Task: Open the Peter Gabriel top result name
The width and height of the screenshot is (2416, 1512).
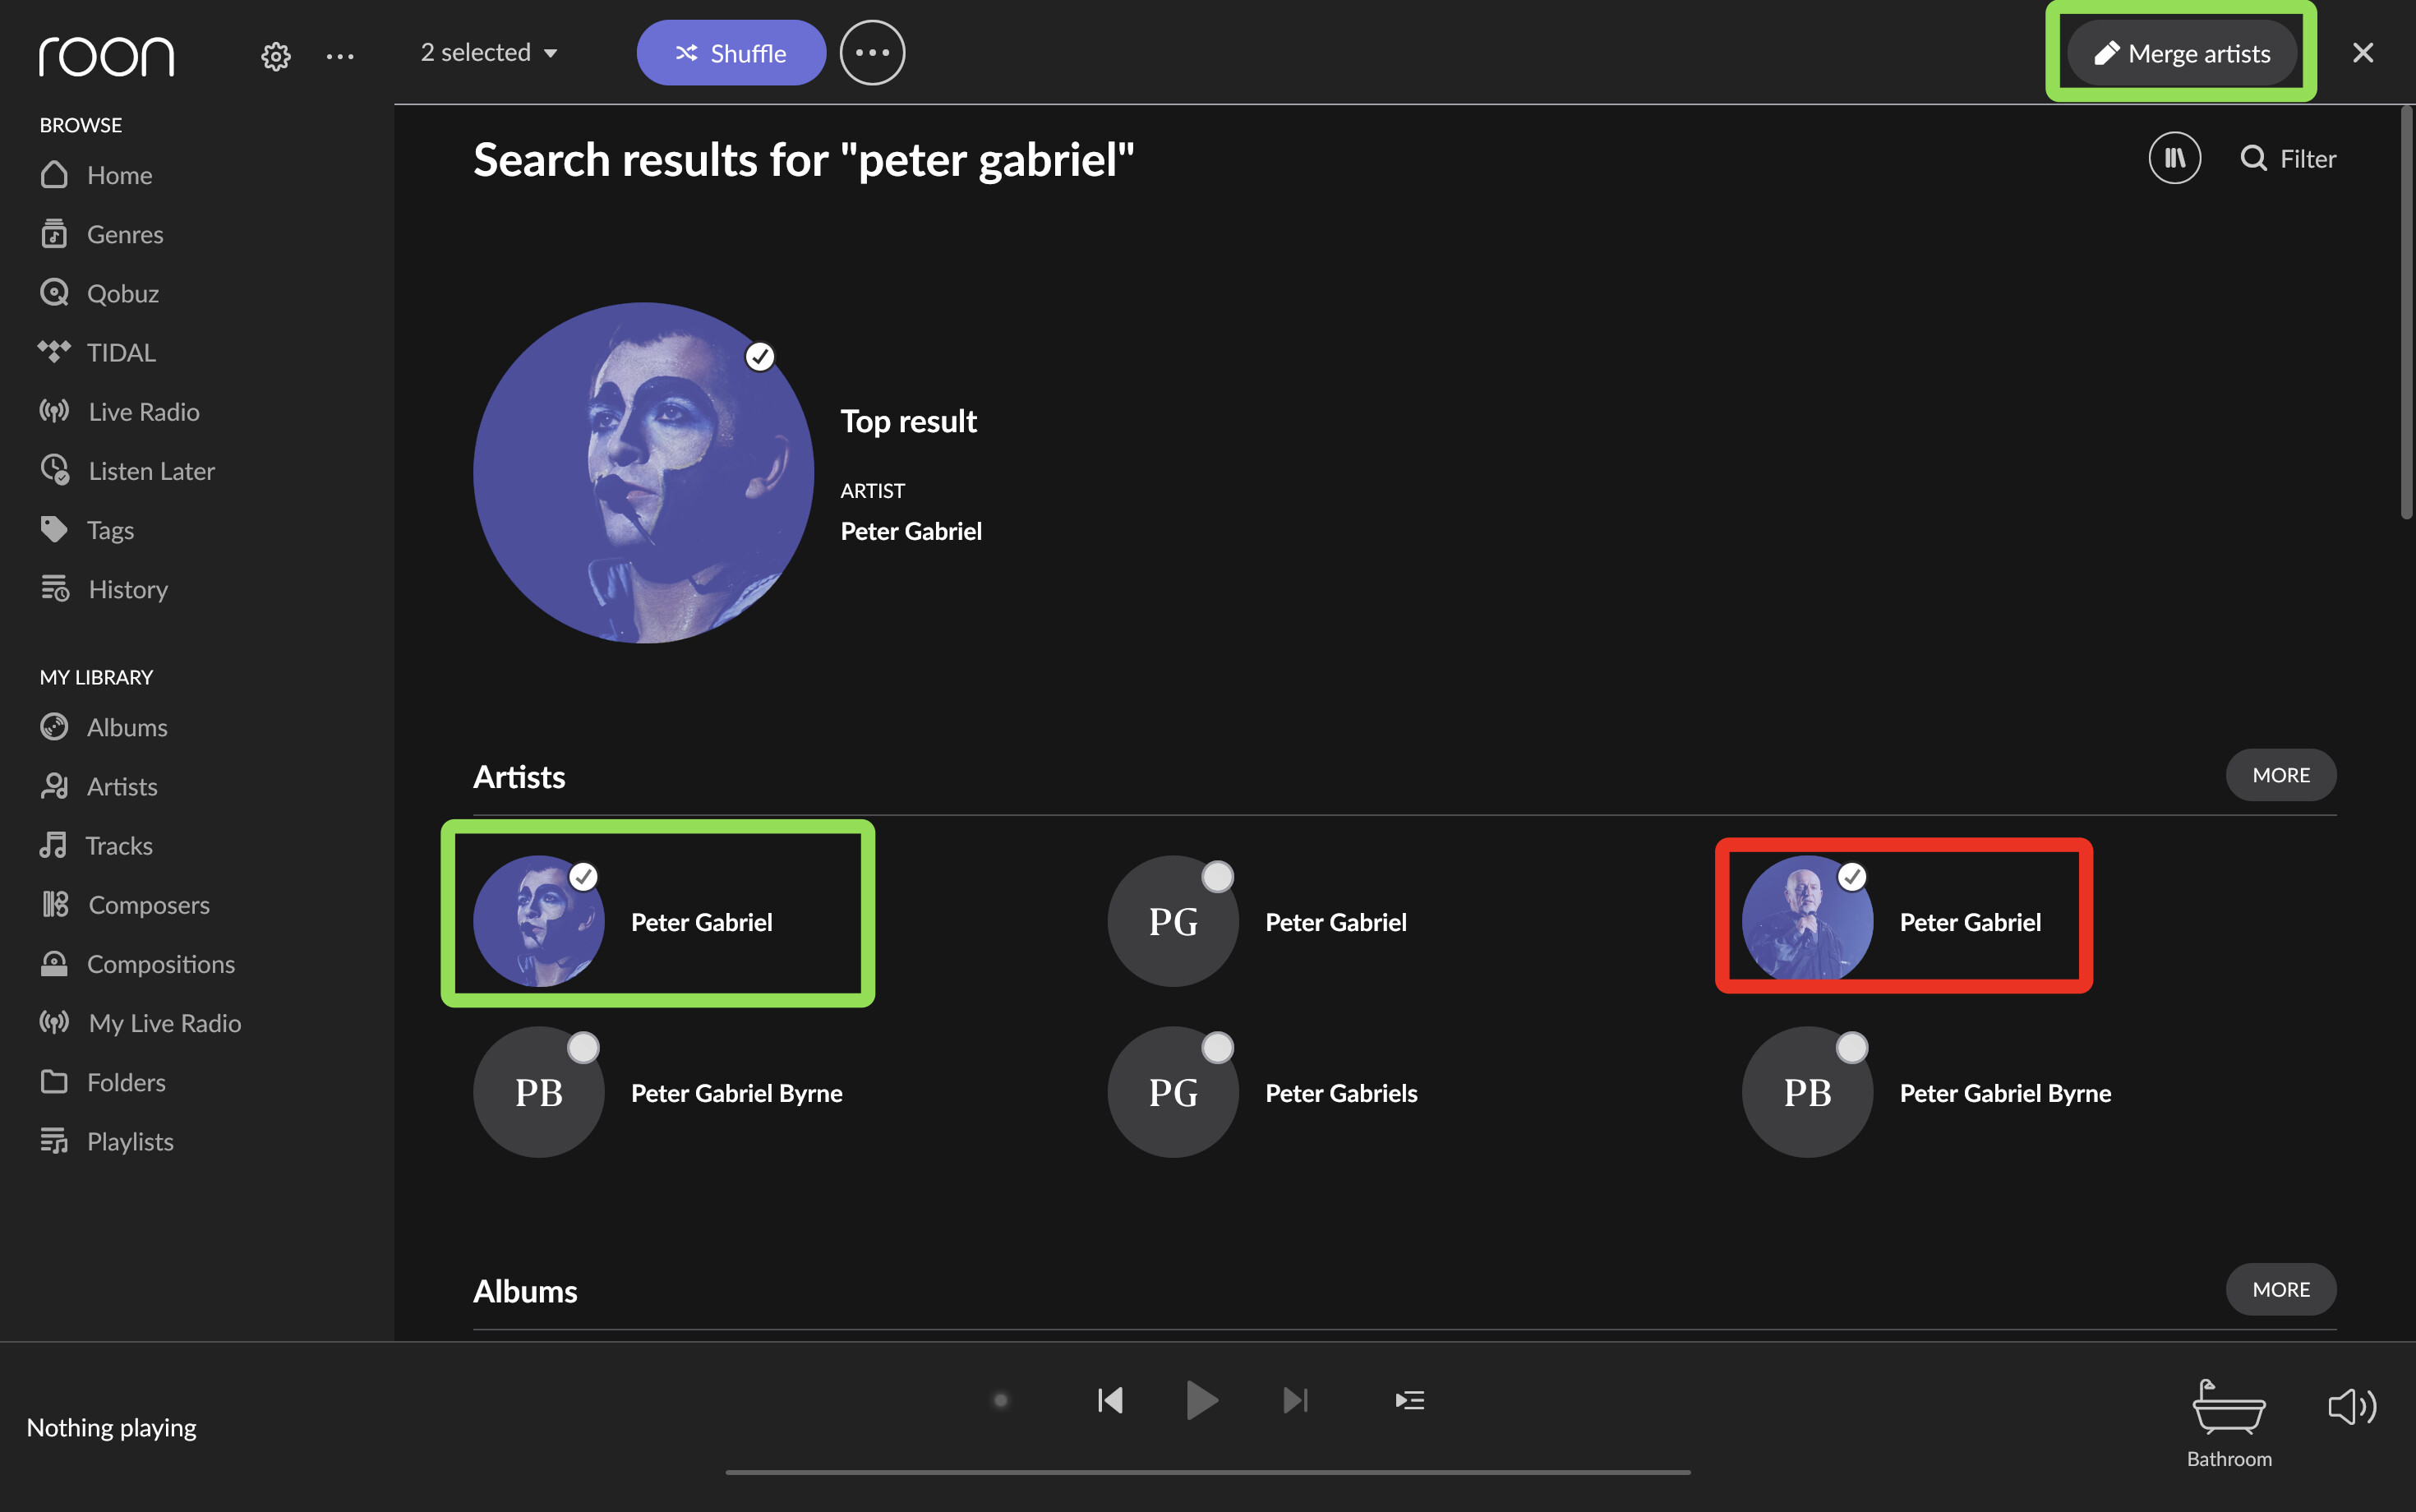Action: coord(911,531)
